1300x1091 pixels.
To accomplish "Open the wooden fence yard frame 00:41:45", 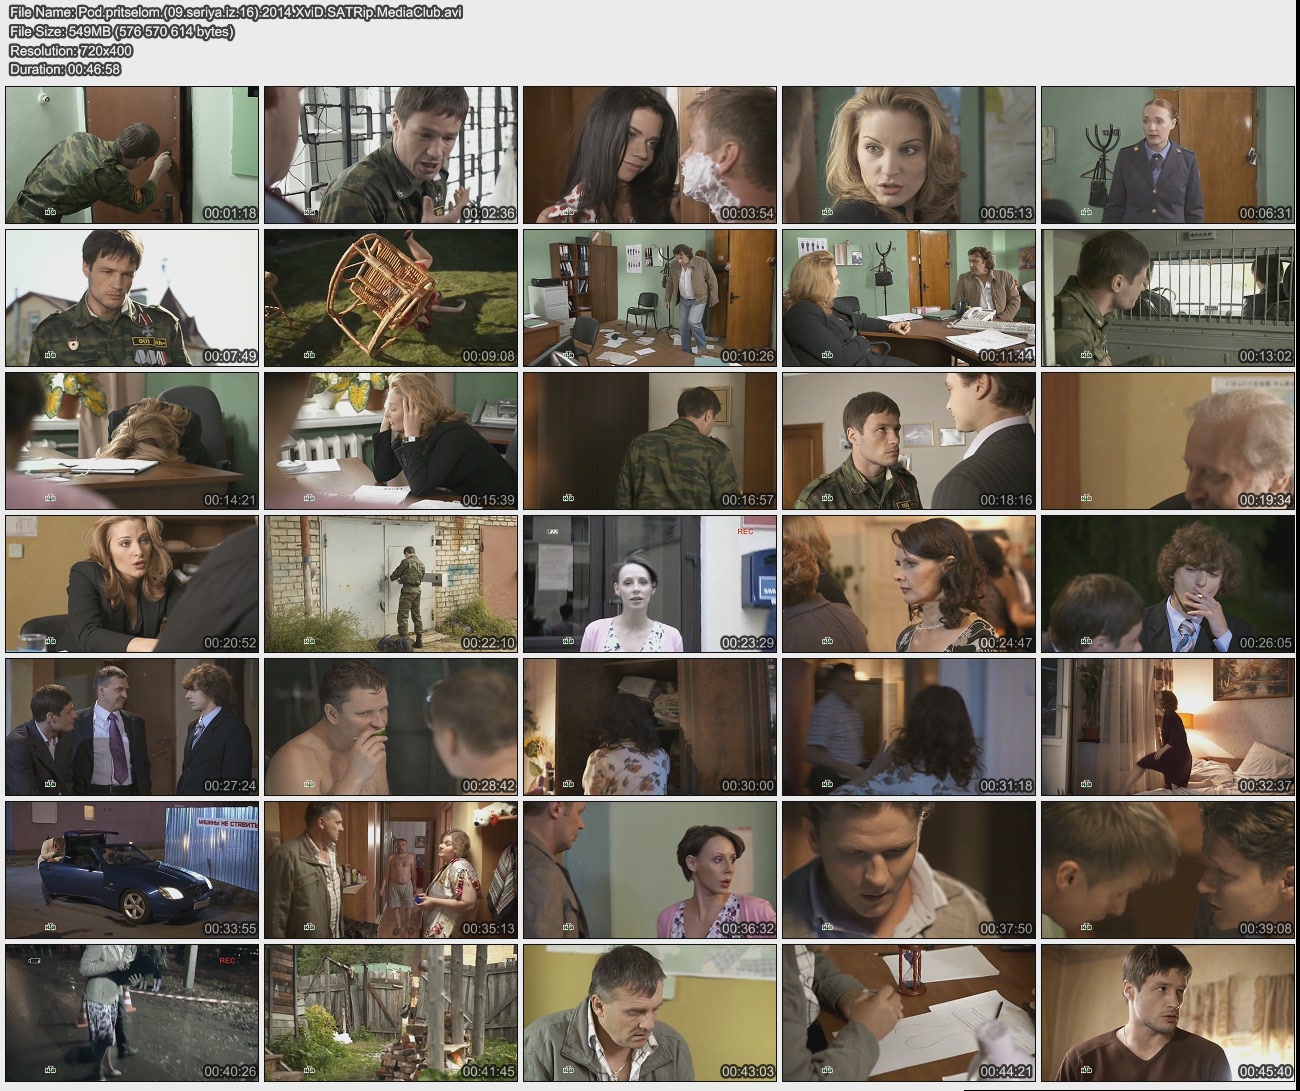I will 390,1013.
